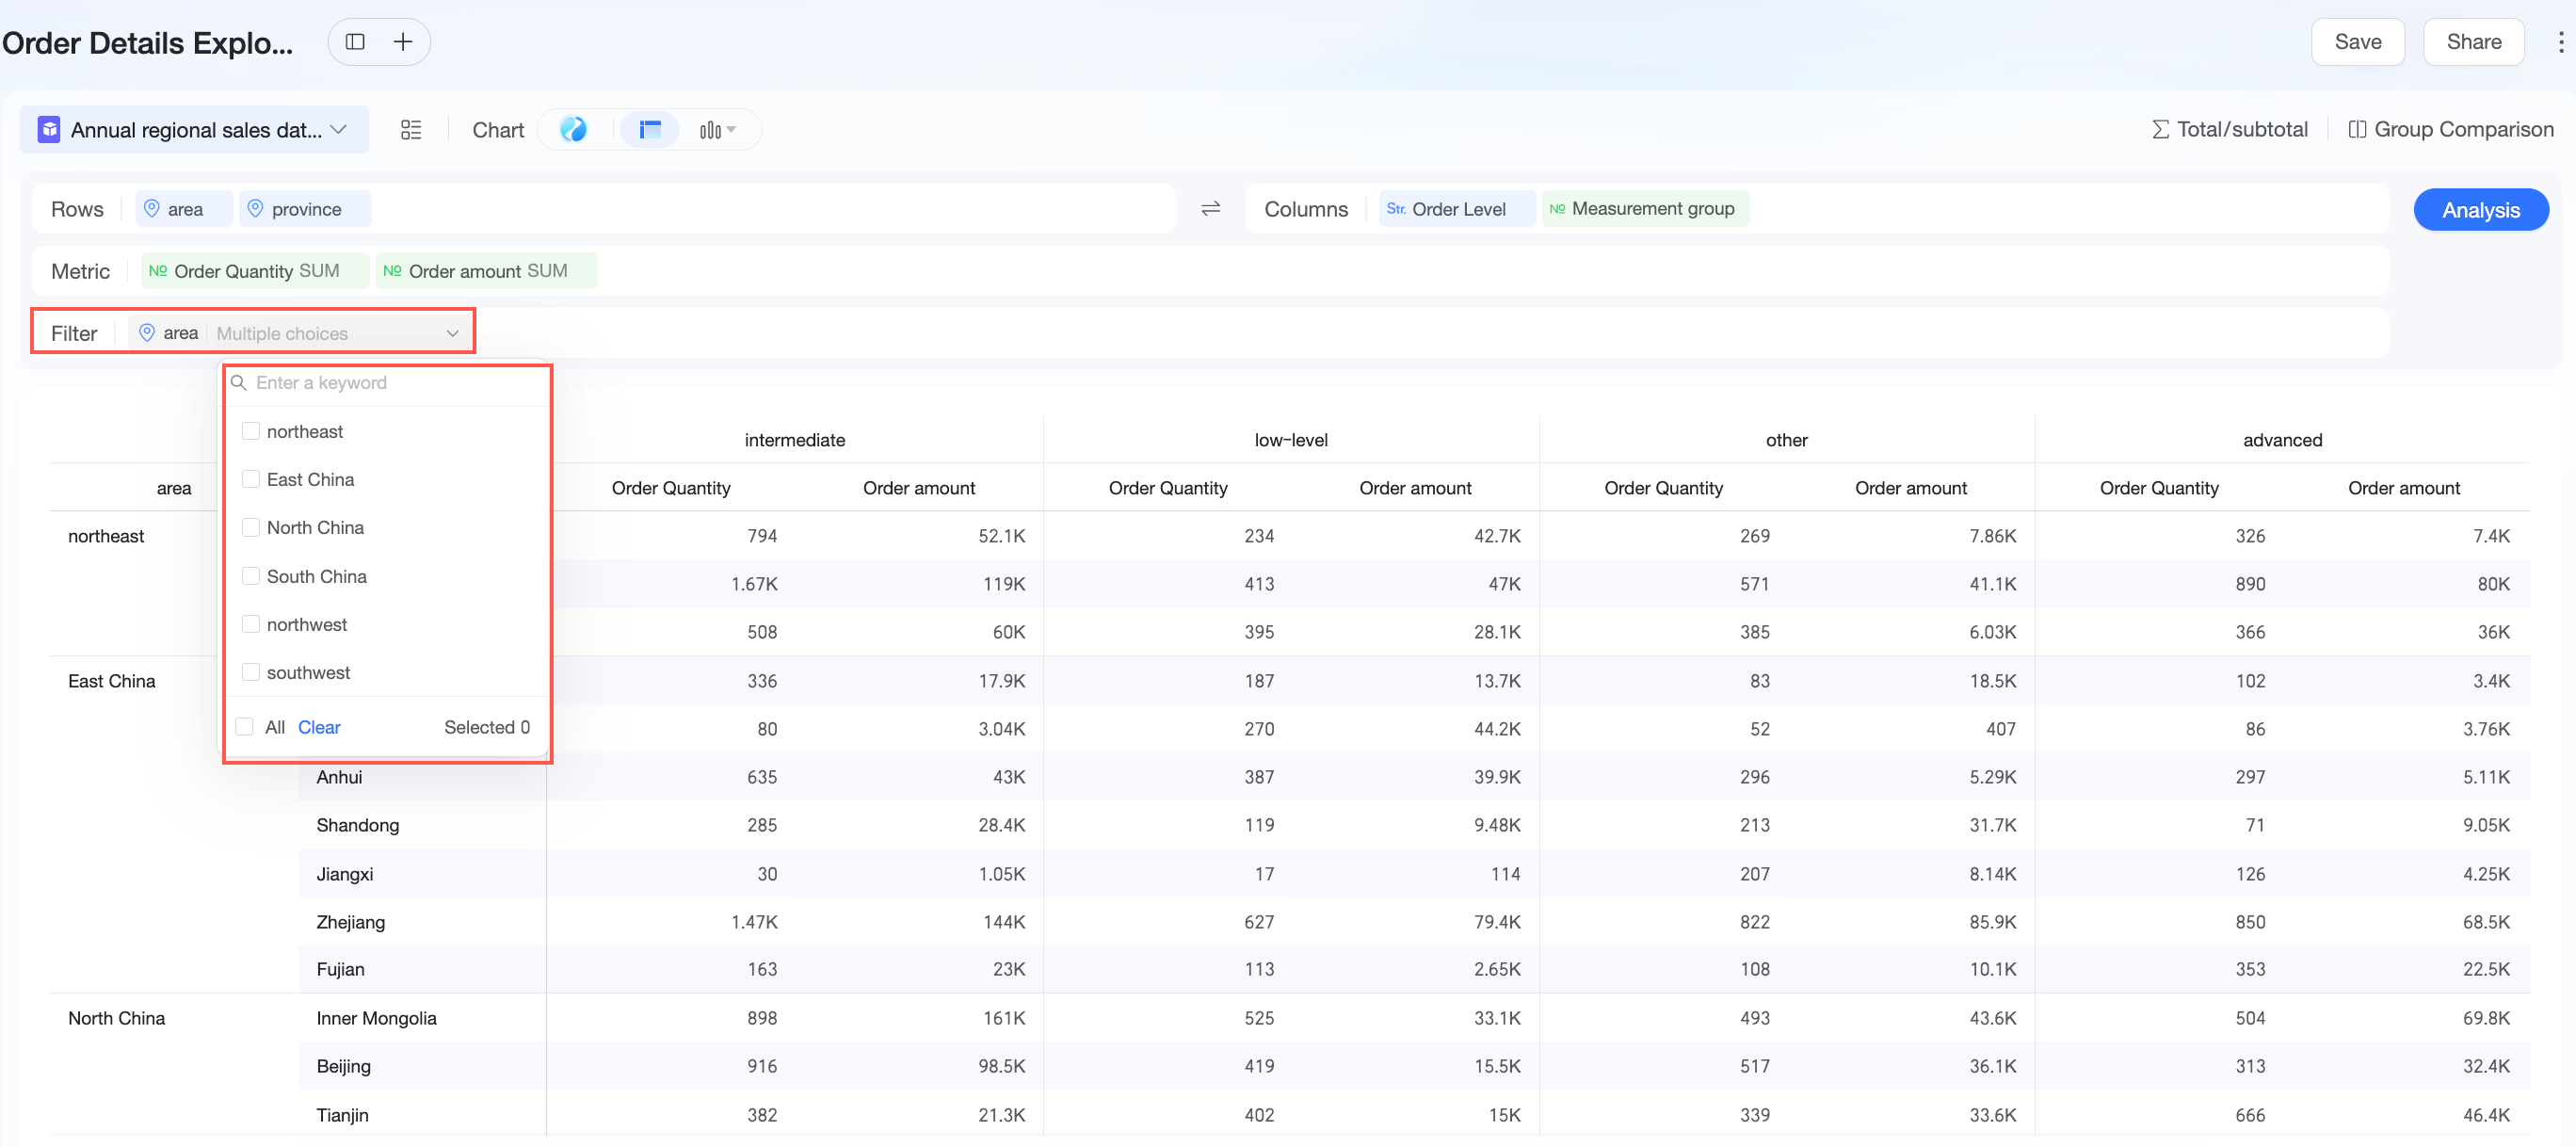Save the exploration

click(x=2358, y=42)
